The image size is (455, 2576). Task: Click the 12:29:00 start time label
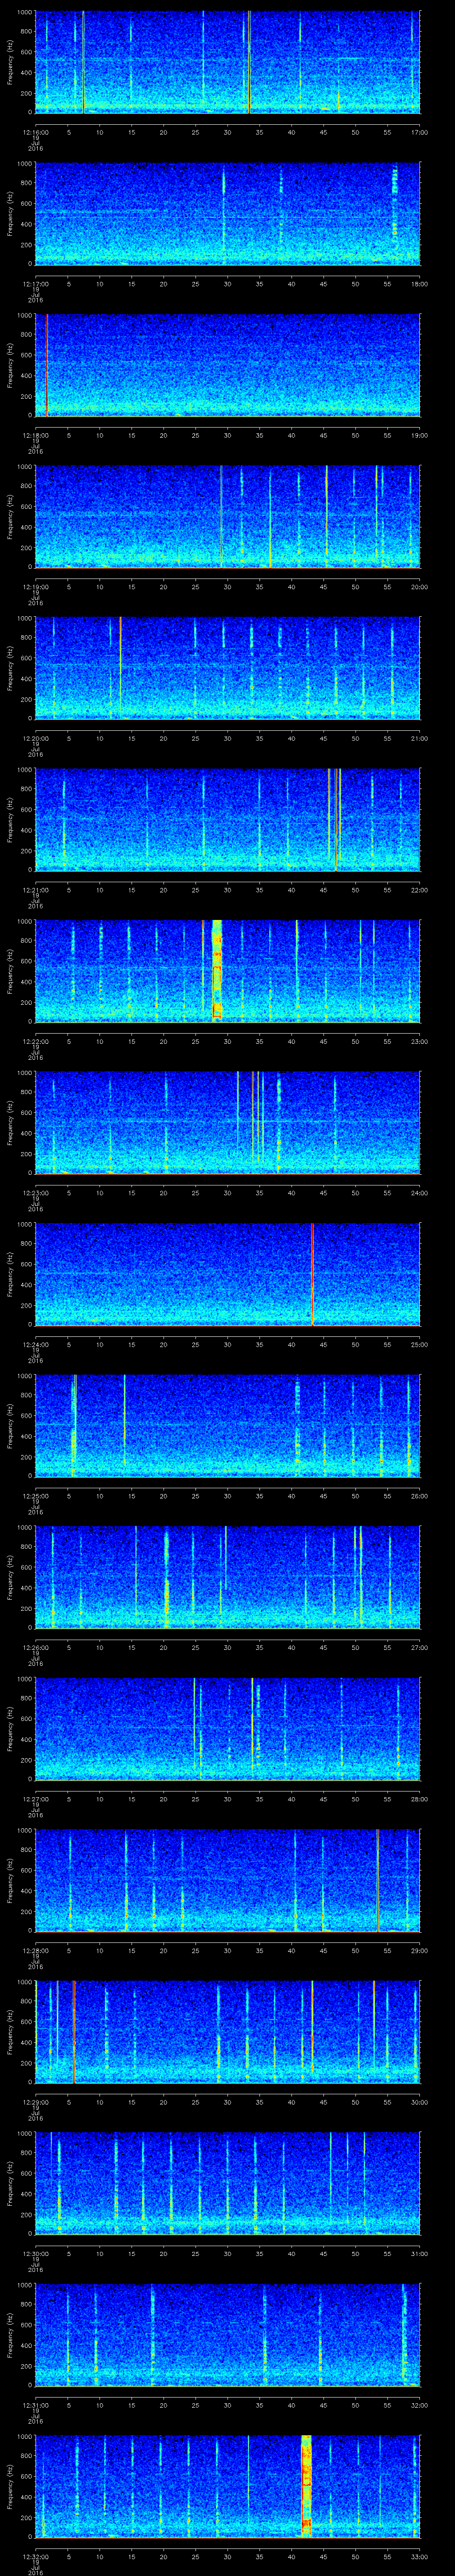(x=36, y=2102)
